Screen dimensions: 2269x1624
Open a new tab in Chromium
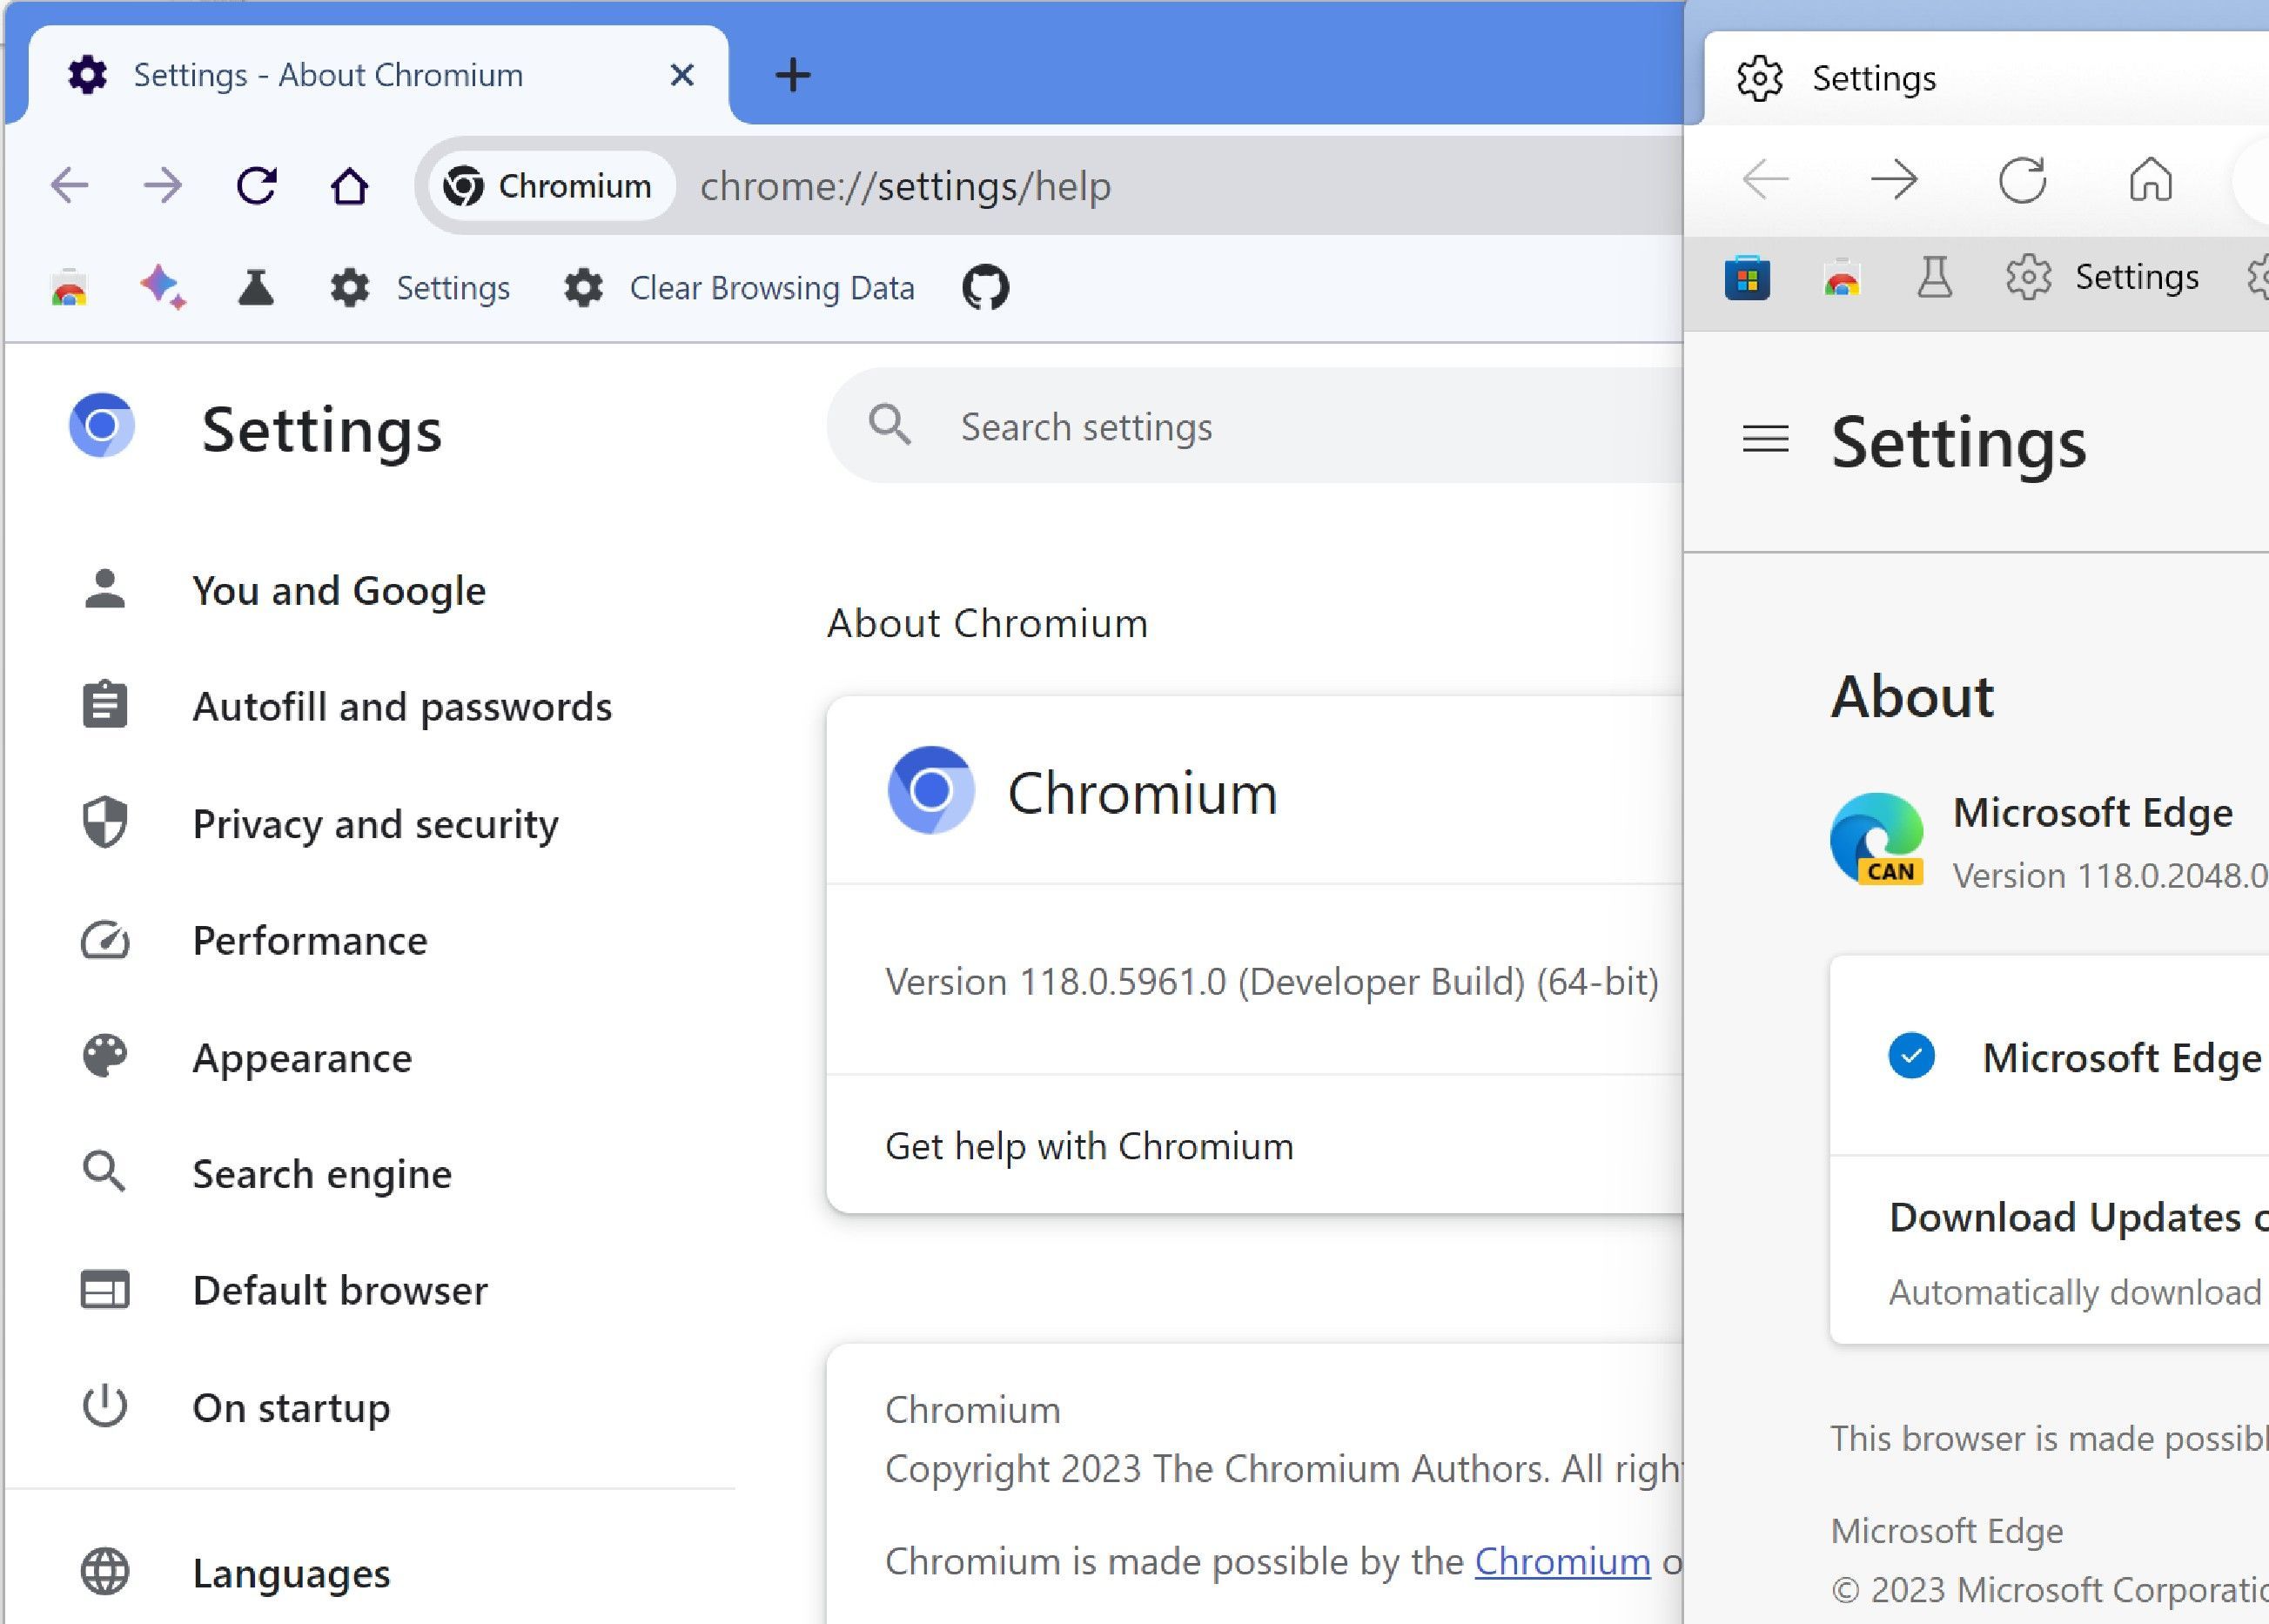[793, 75]
